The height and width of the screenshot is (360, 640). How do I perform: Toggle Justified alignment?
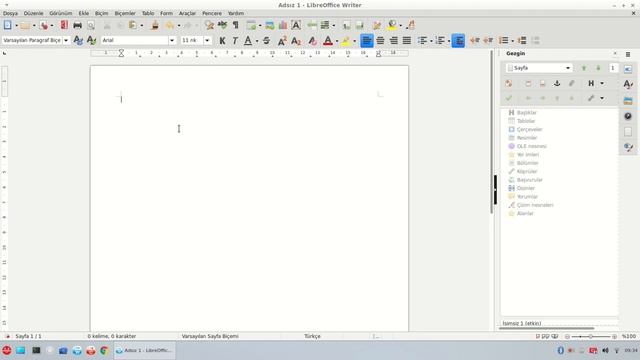pyautogui.click(x=407, y=40)
